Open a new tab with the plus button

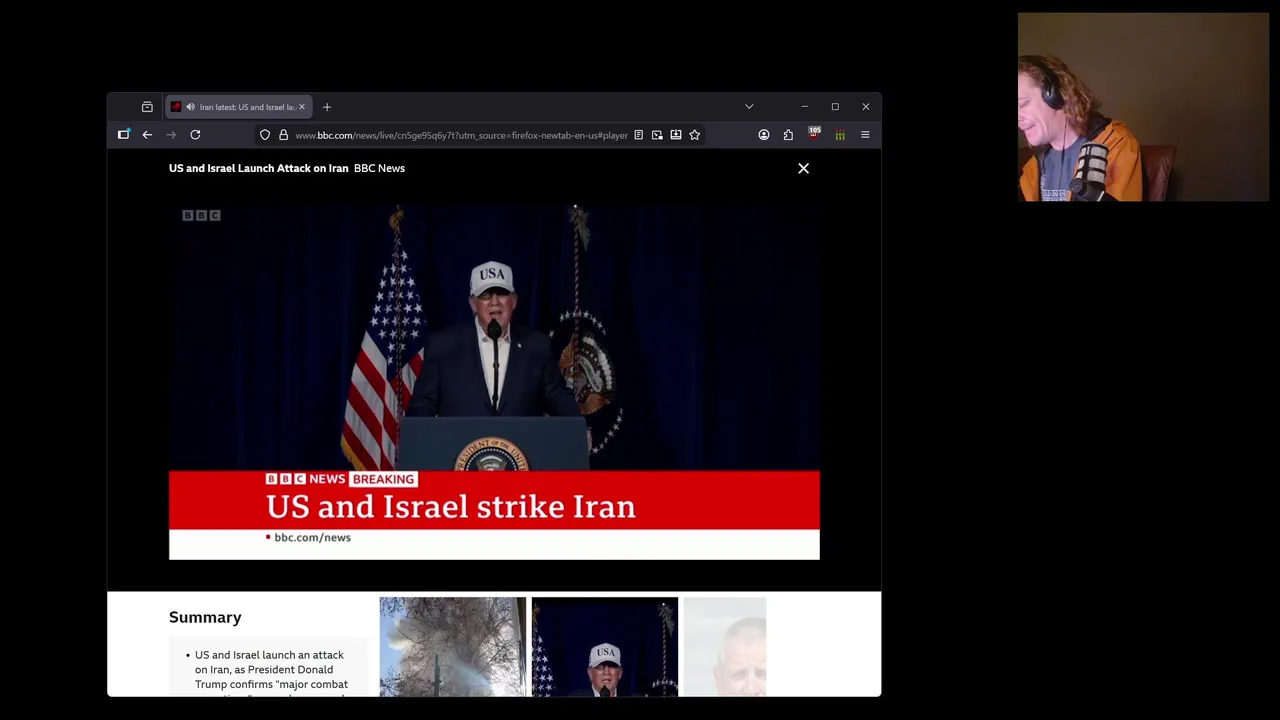327,107
